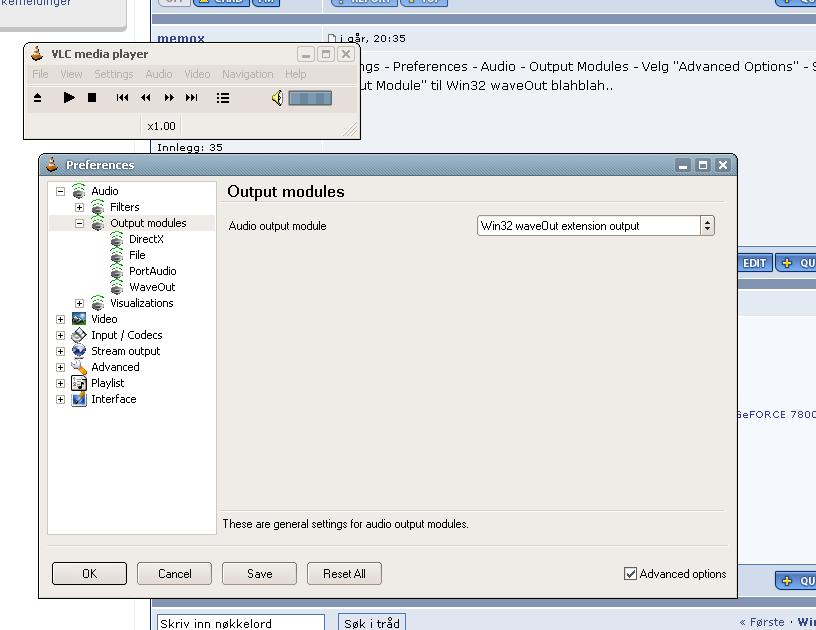Click the Første pagination link
The height and width of the screenshot is (630, 816).
click(762, 622)
